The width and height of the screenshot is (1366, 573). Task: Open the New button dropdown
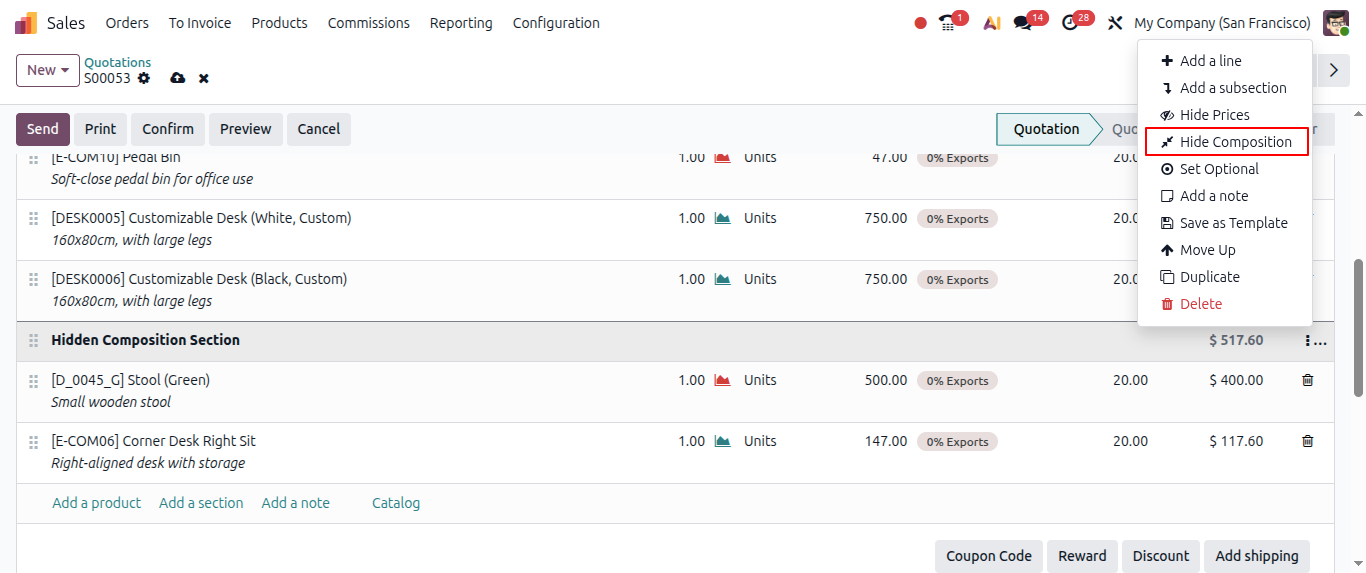(48, 70)
